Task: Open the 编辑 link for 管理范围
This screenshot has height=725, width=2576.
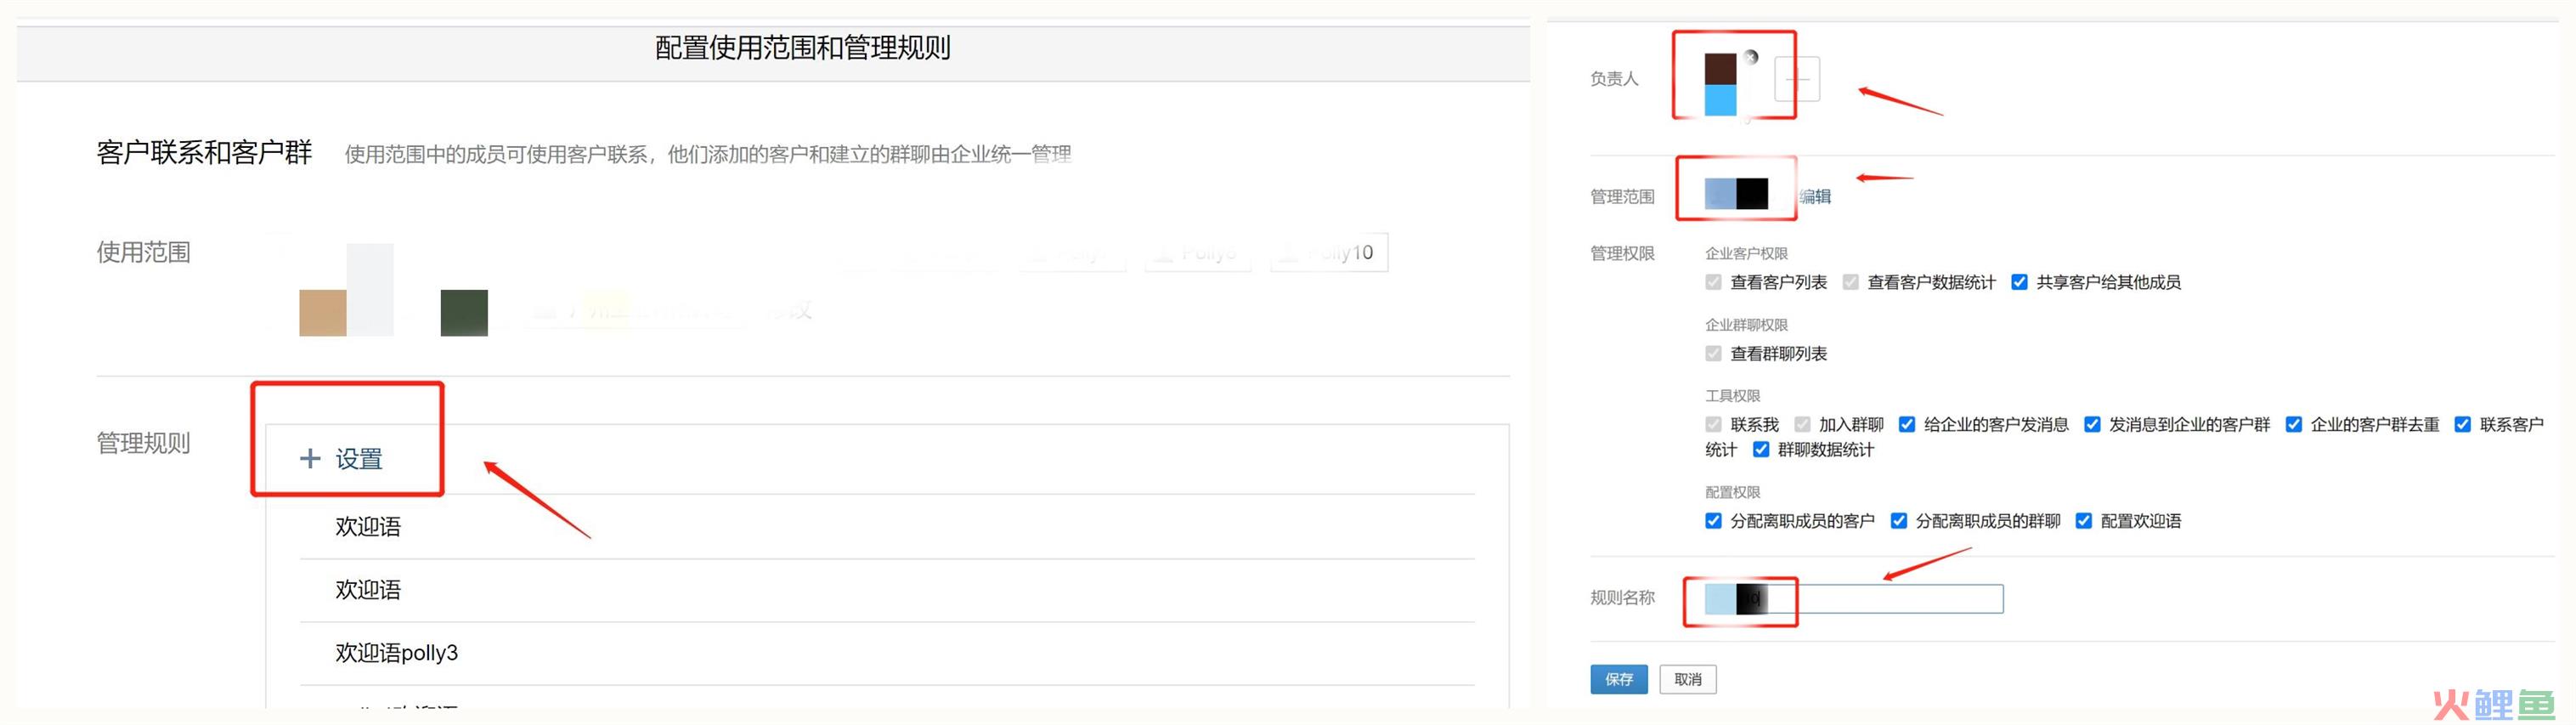Action: coord(1815,196)
